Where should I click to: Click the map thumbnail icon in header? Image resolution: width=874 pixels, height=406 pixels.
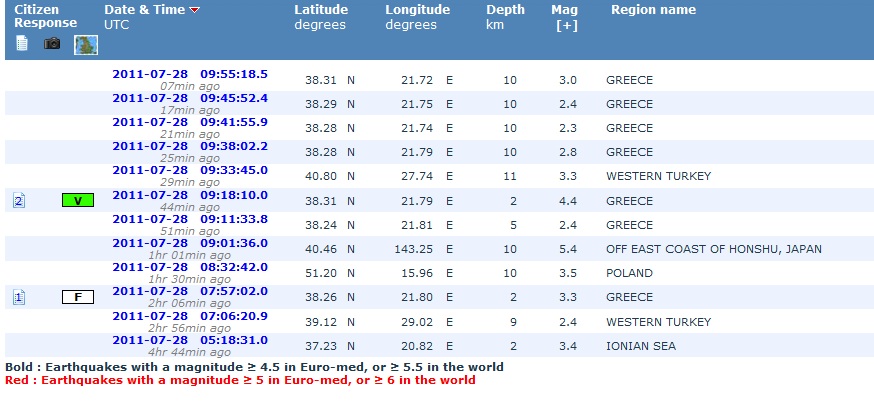(86, 45)
